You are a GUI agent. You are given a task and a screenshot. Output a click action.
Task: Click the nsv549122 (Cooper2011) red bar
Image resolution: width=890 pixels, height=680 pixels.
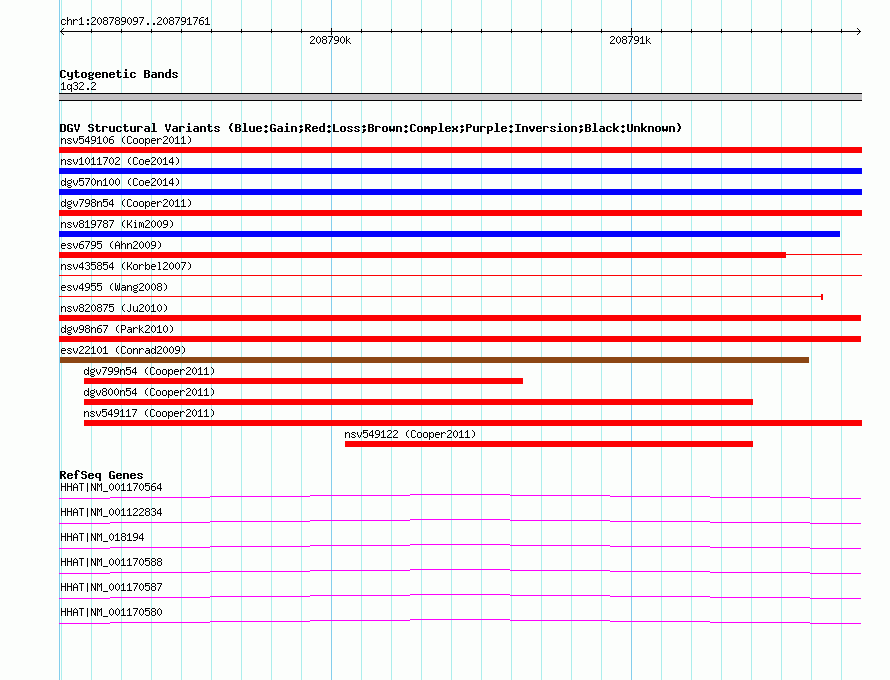click(549, 444)
